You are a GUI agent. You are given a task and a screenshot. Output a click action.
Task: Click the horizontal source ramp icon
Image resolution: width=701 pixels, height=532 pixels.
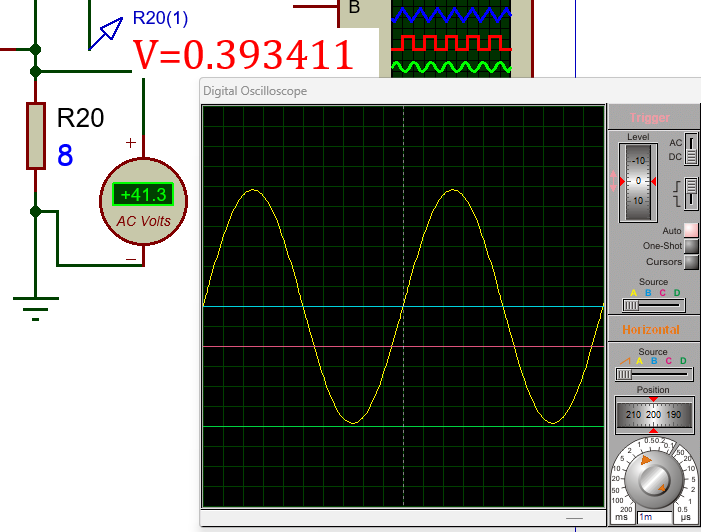pyautogui.click(x=625, y=361)
